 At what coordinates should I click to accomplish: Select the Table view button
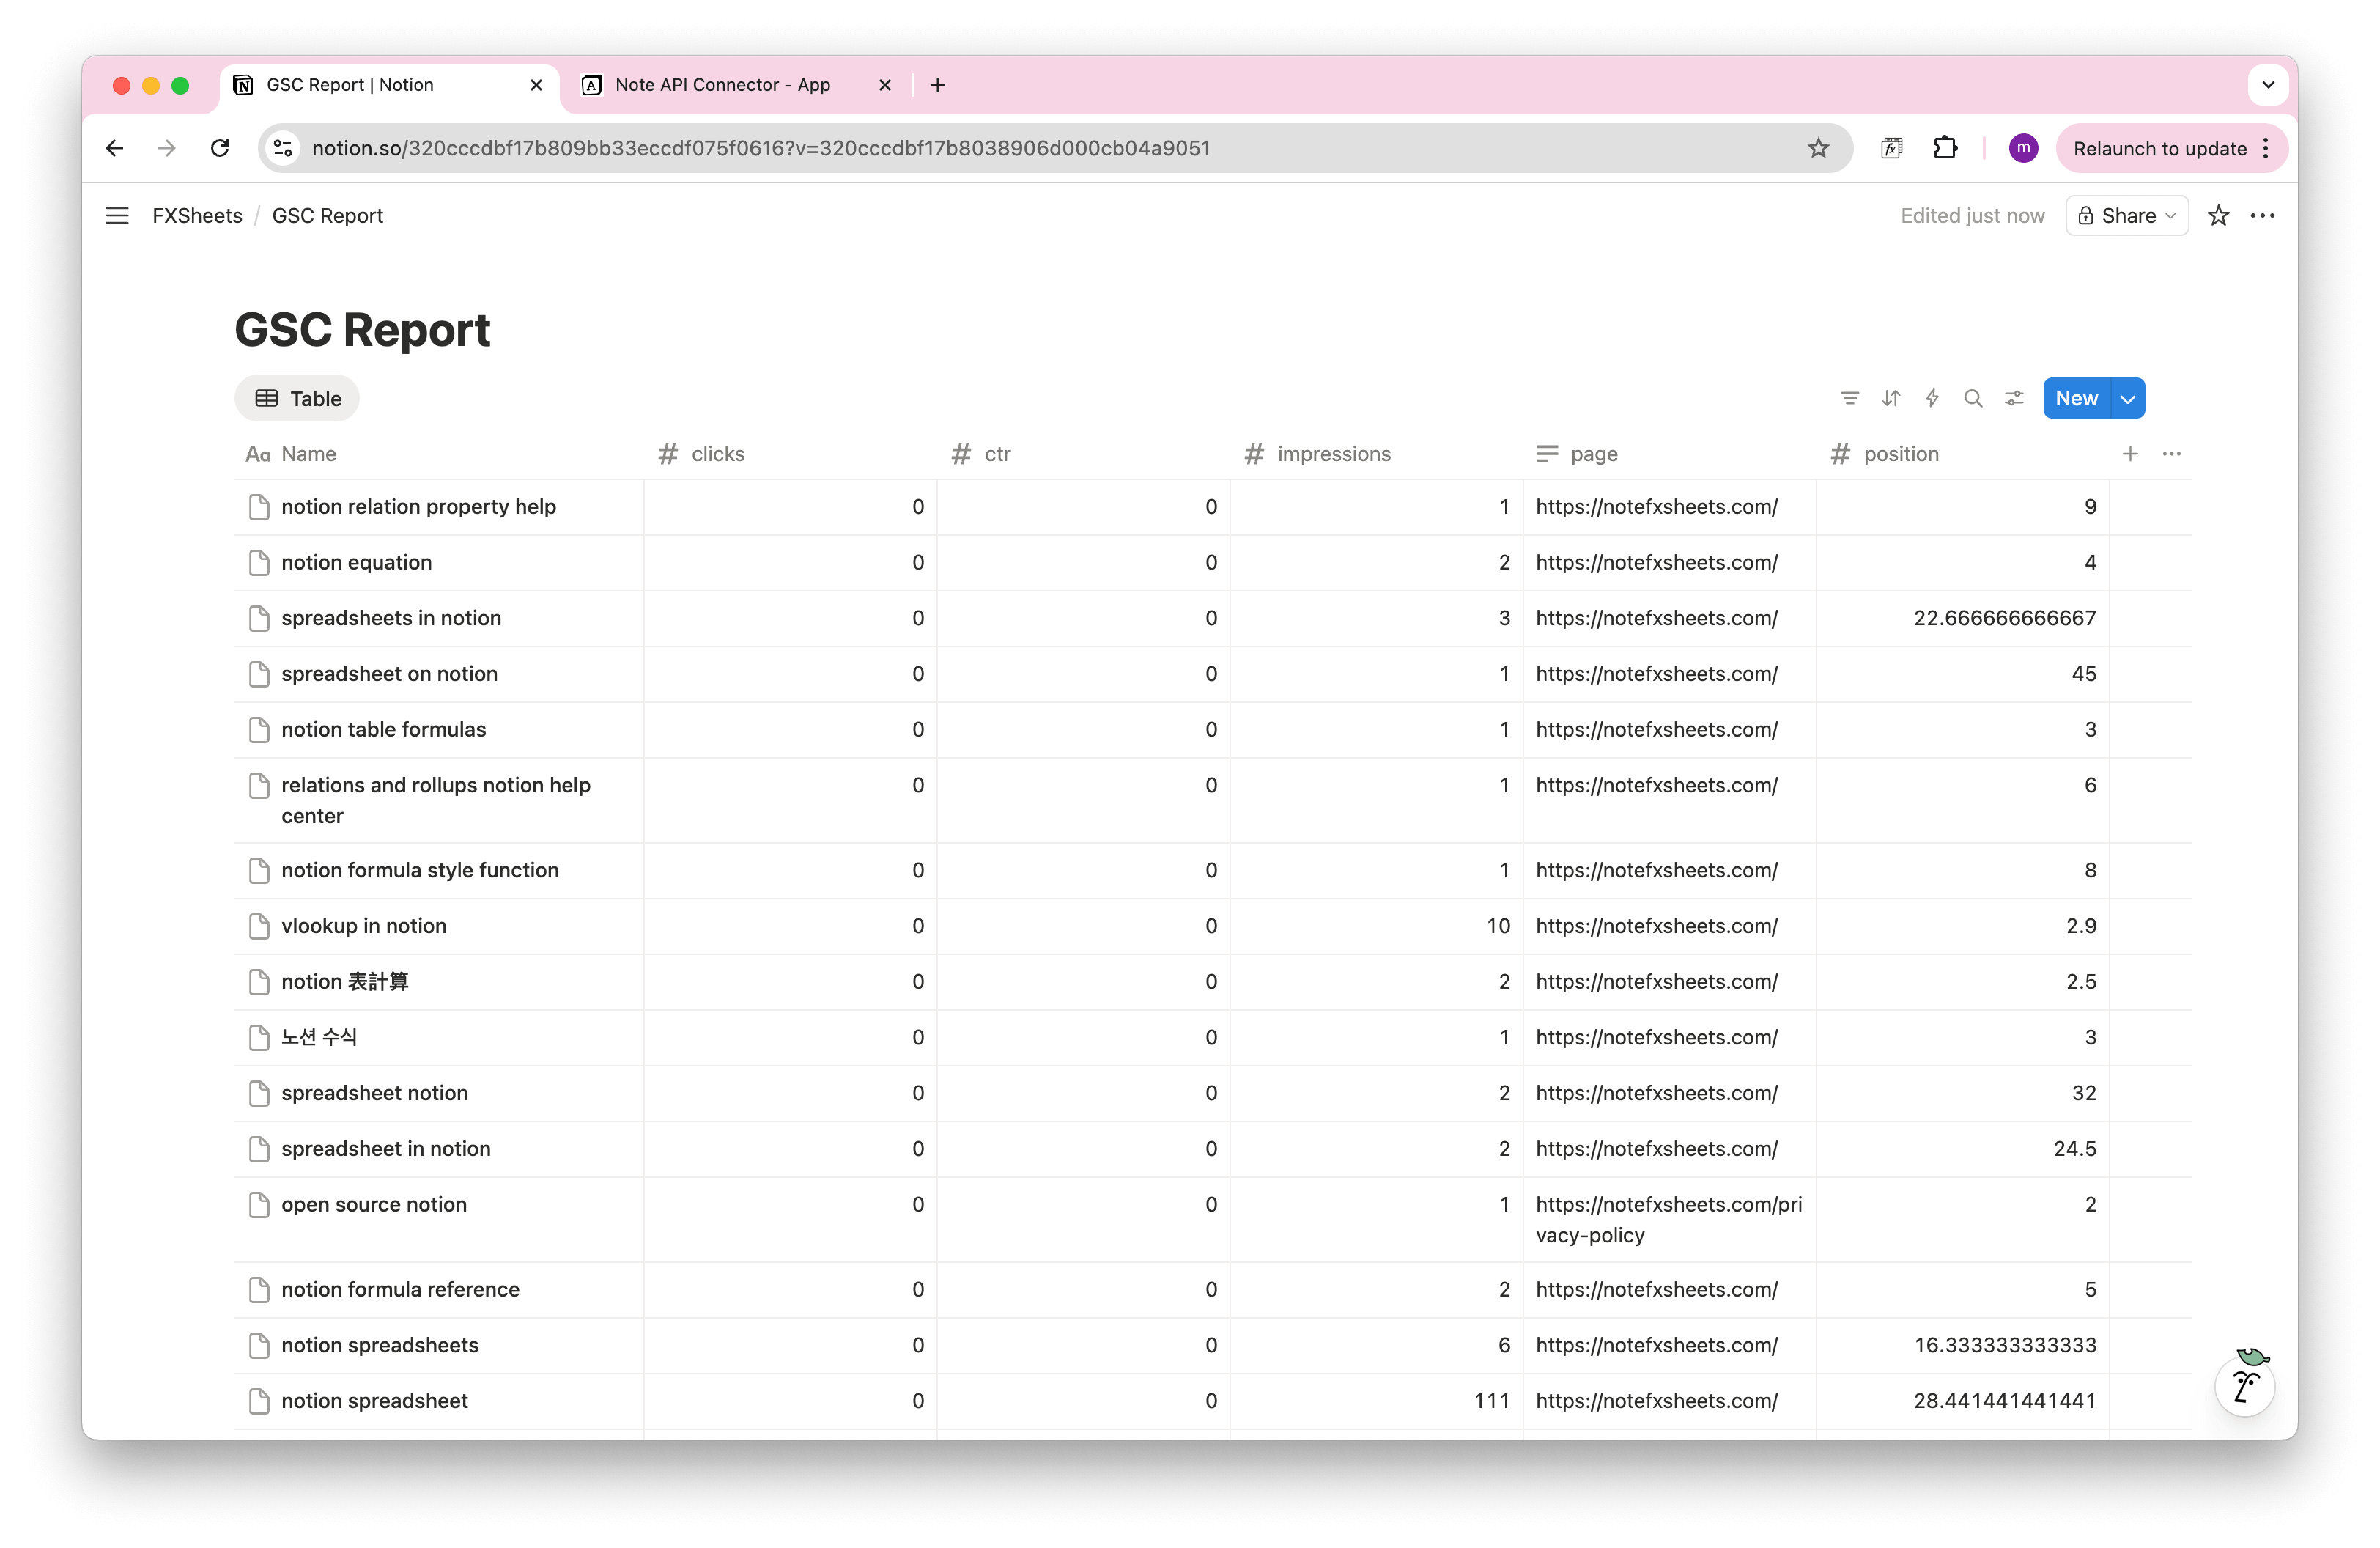click(296, 397)
